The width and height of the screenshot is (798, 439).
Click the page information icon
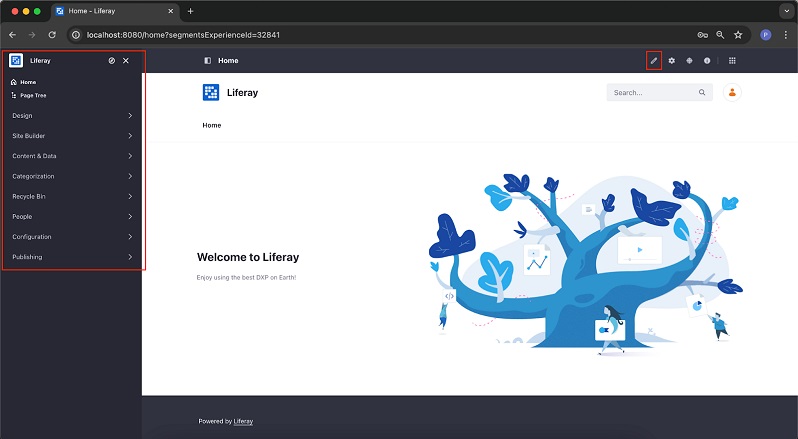(x=707, y=61)
